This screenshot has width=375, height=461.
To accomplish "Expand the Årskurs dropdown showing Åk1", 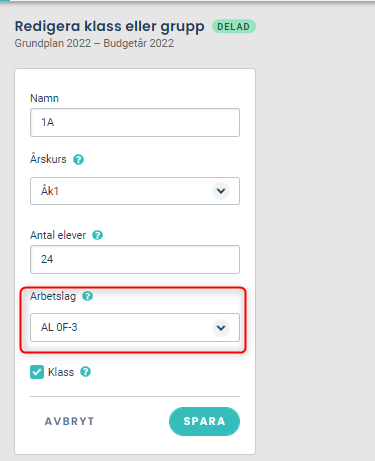I will tap(135, 191).
